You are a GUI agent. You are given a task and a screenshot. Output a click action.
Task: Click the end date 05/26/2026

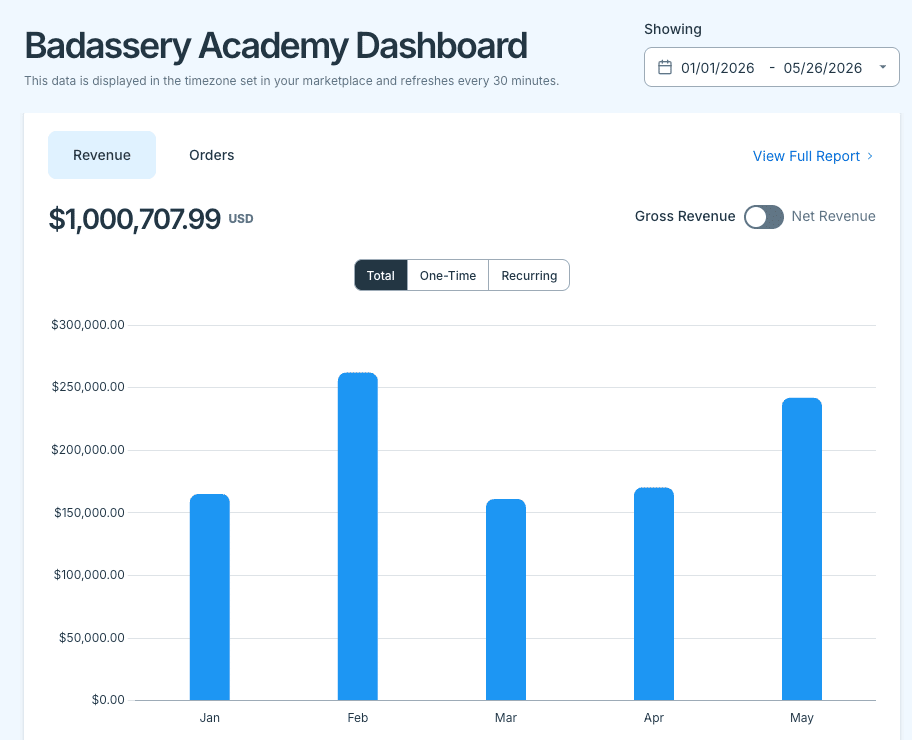822,68
